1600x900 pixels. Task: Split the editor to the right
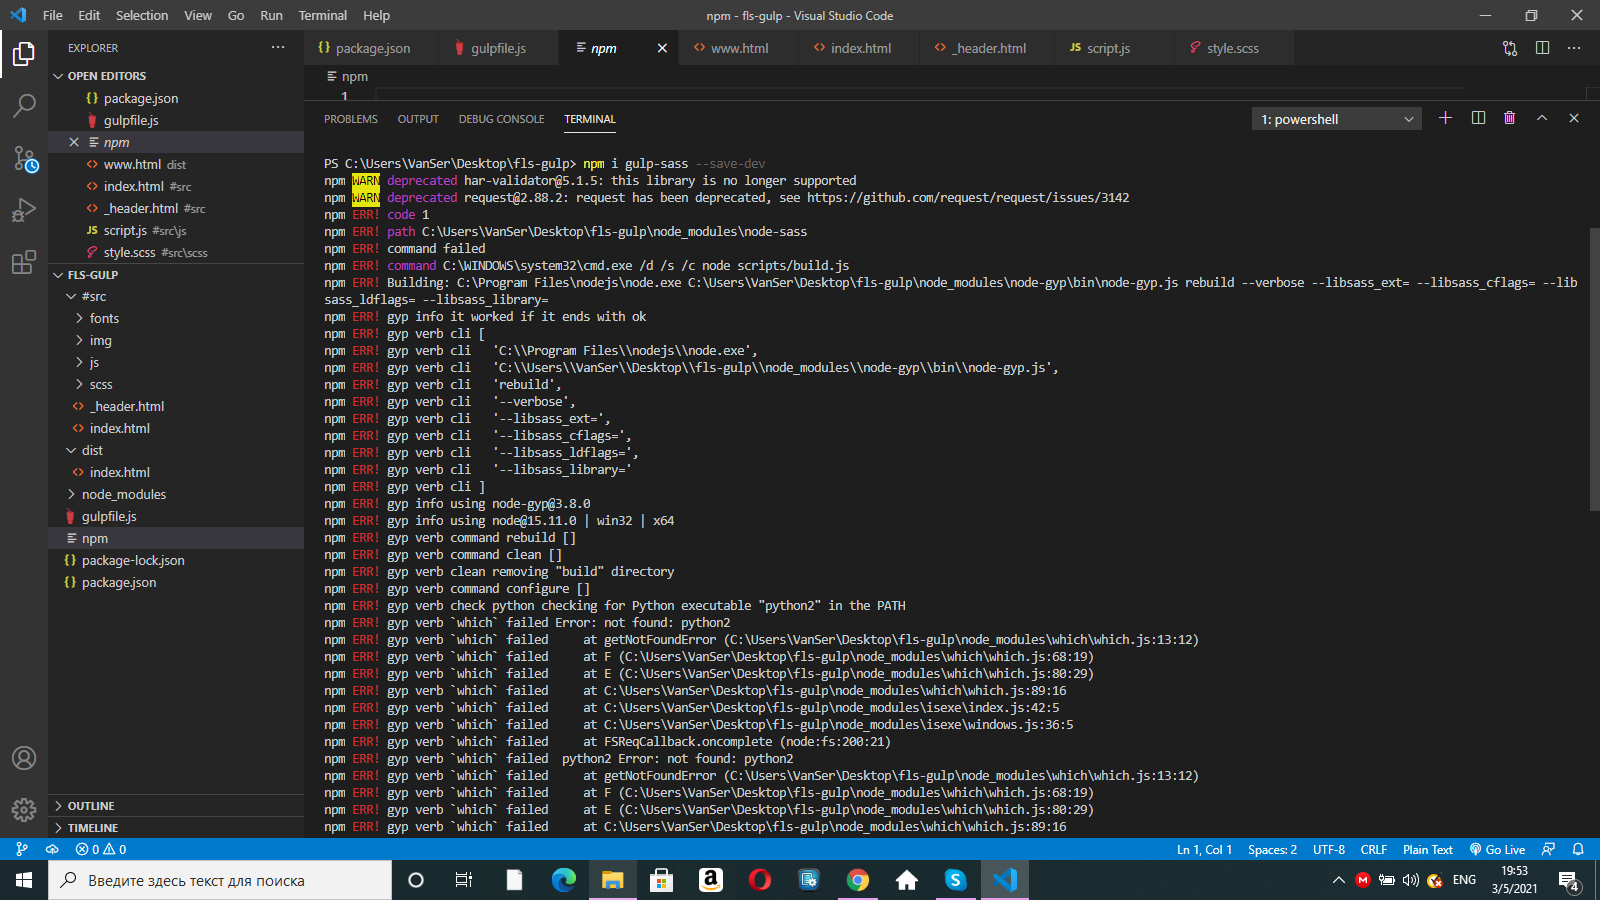[1542, 48]
